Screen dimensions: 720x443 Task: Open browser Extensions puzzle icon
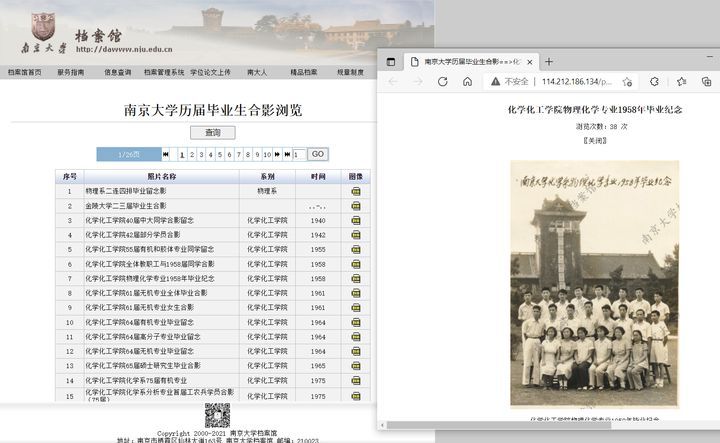[x=656, y=82]
